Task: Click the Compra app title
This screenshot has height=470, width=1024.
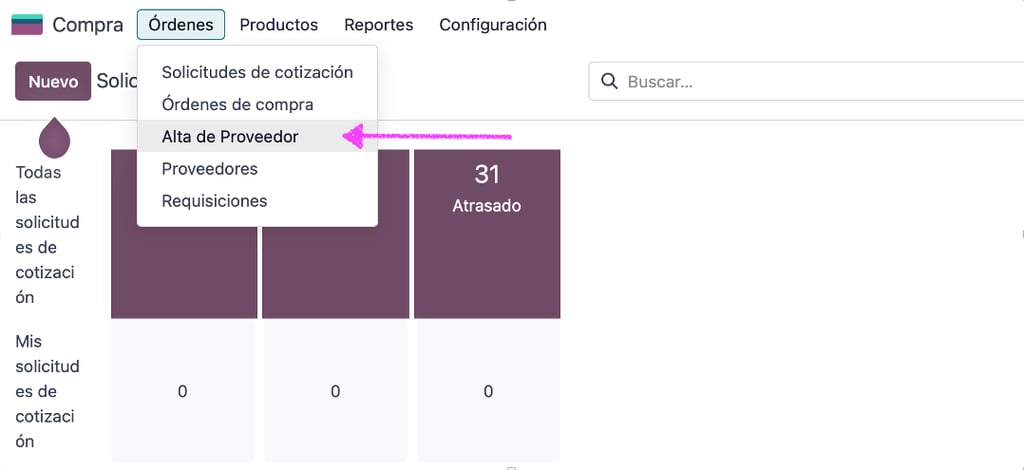Action: [x=88, y=25]
